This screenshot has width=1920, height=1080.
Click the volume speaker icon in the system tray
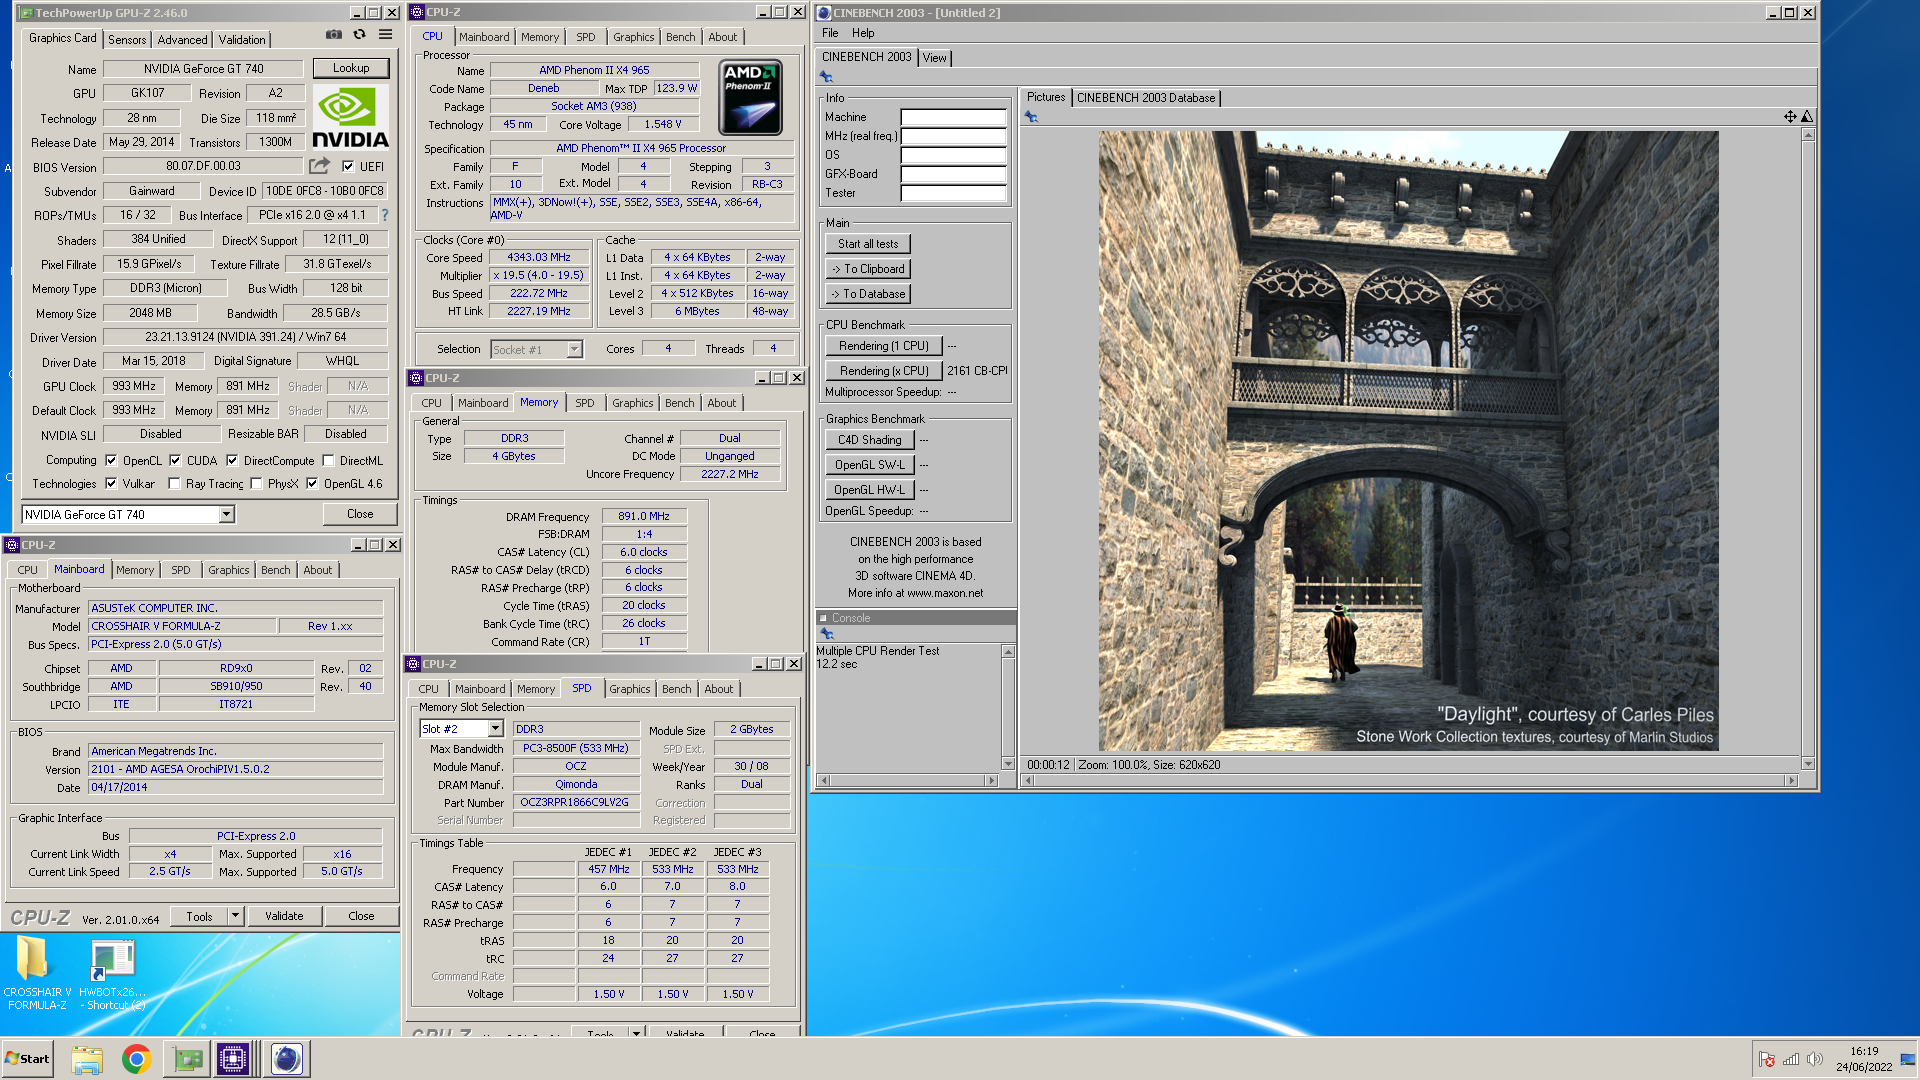(x=1815, y=1059)
